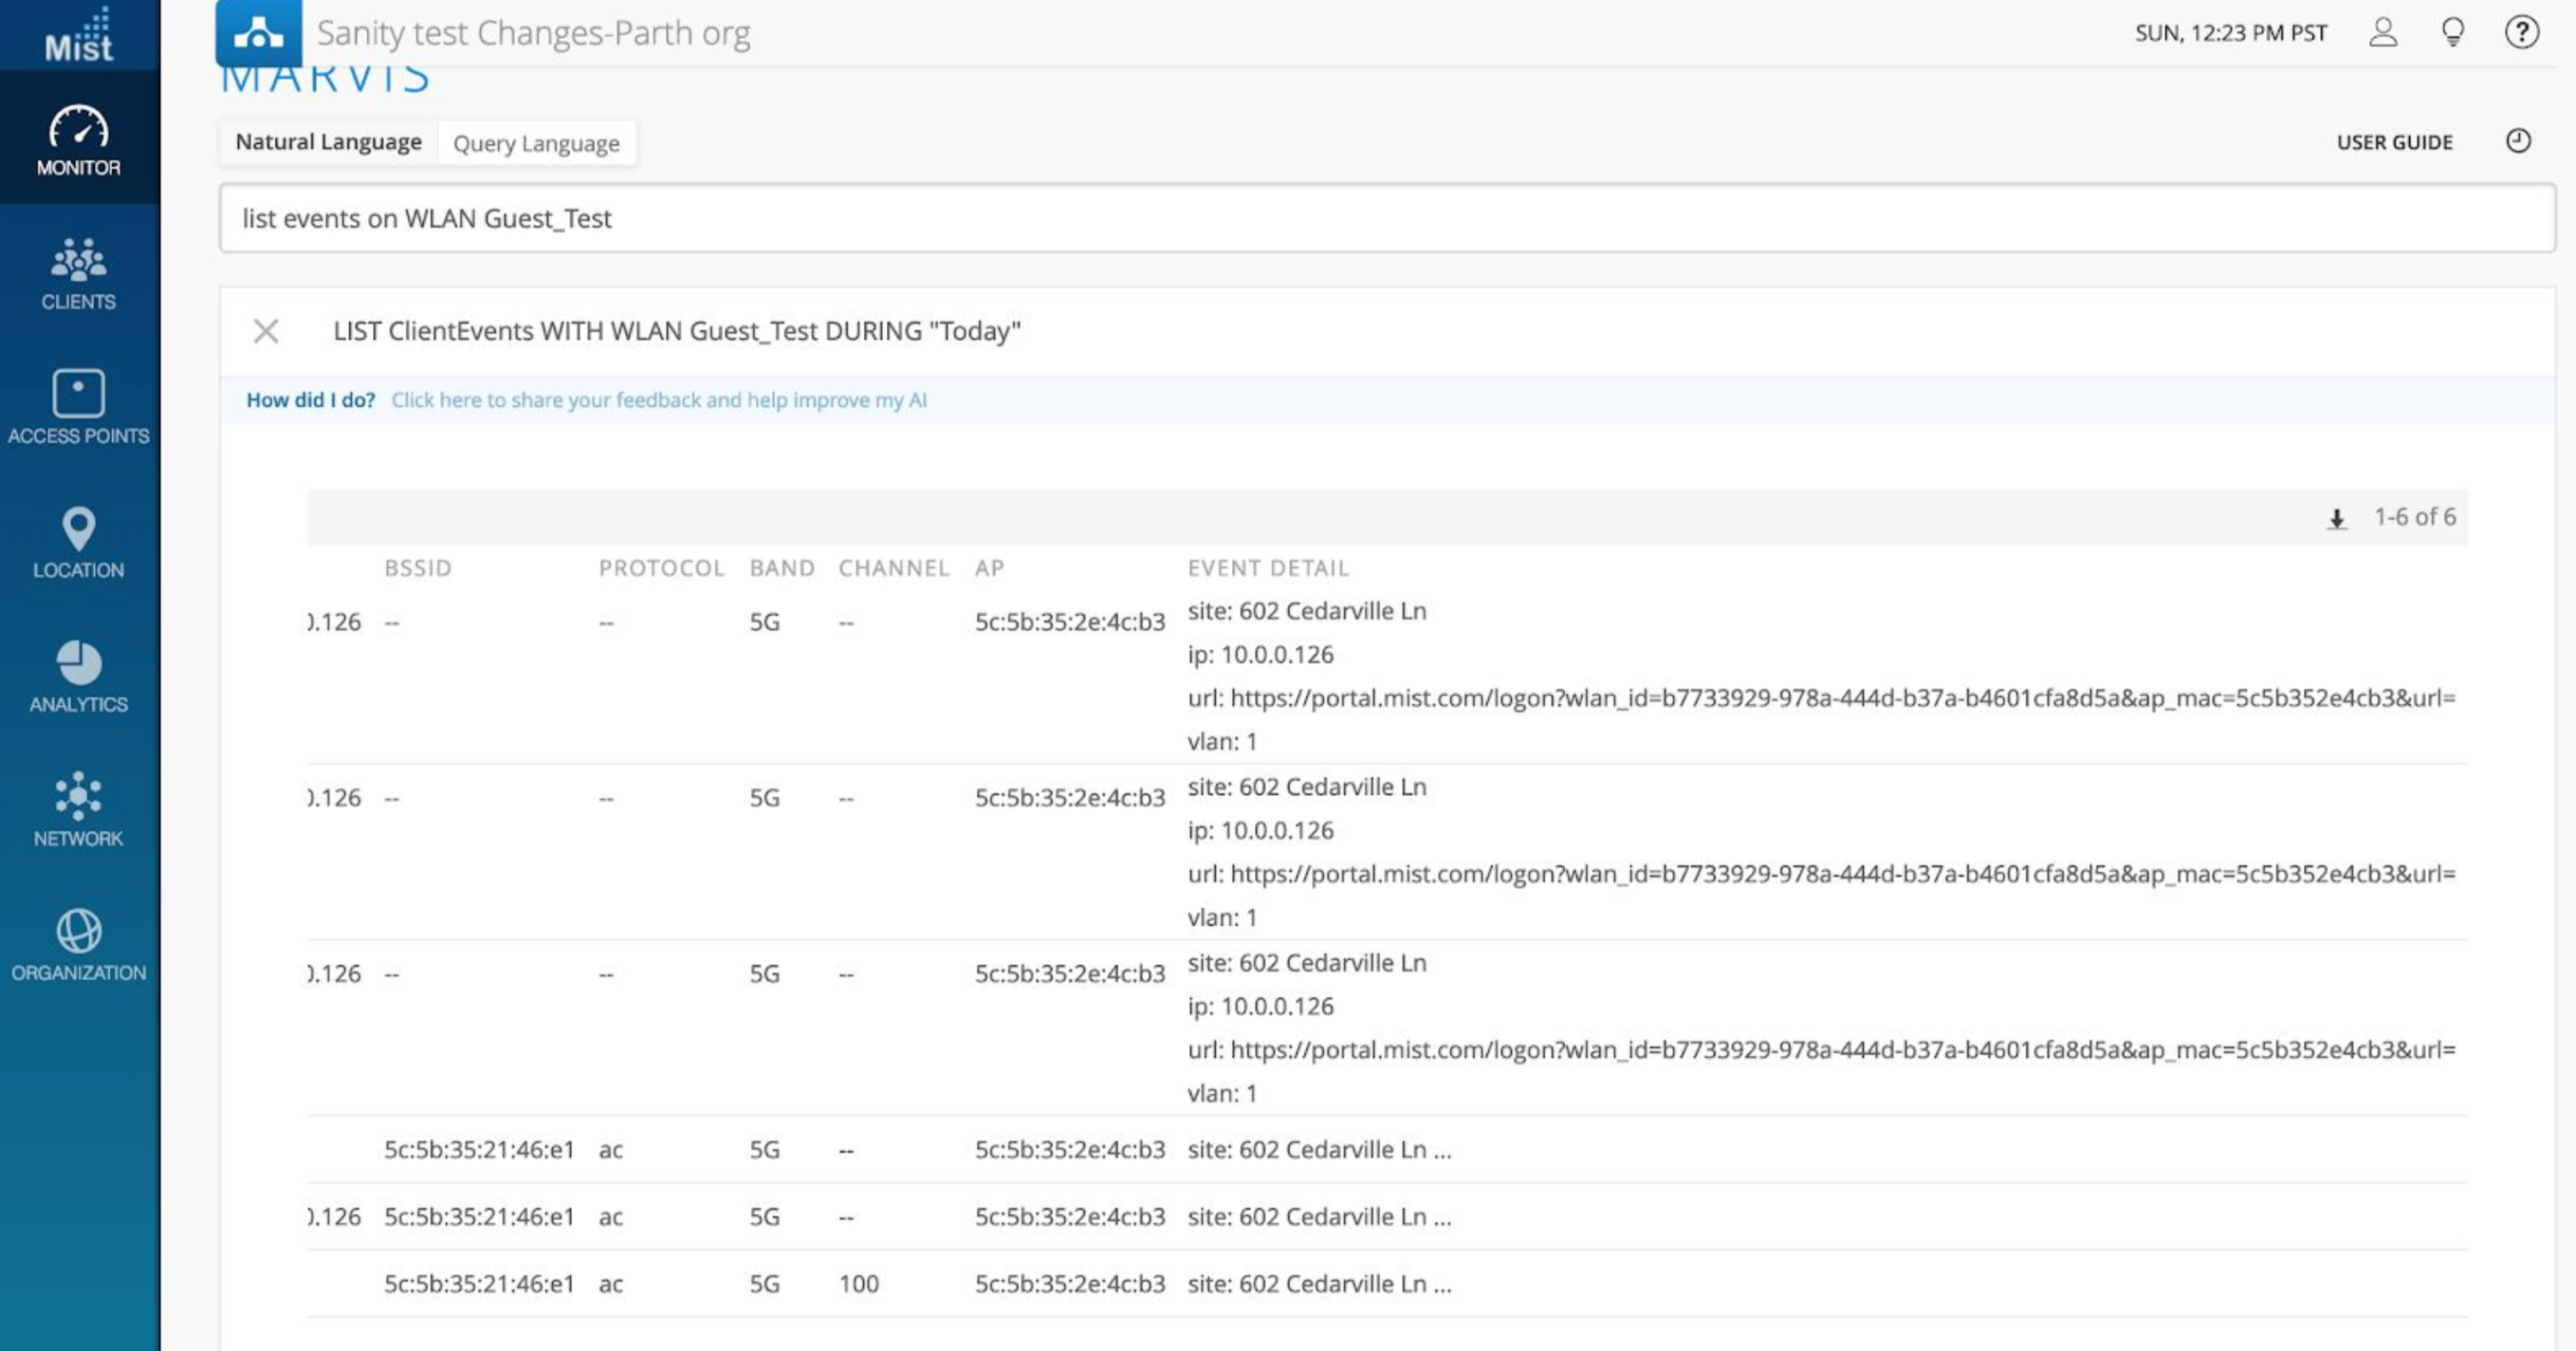This screenshot has width=2576, height=1351.
Task: Open Analytics from the sidebar
Action: (x=78, y=676)
